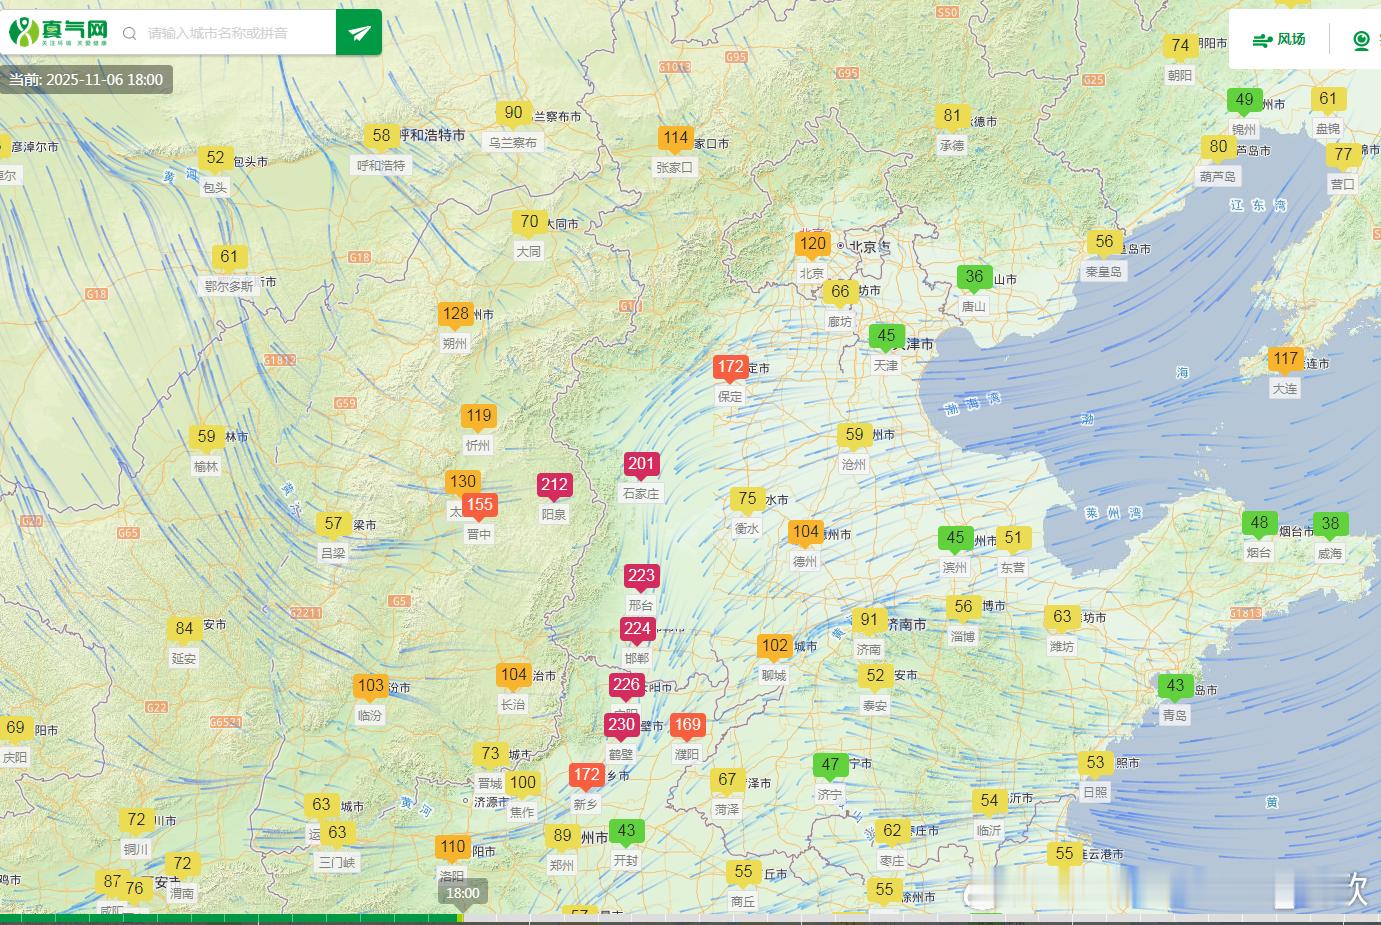Click the Weifang marker showing 63
Viewport: 1381px width, 925px height.
1062,618
